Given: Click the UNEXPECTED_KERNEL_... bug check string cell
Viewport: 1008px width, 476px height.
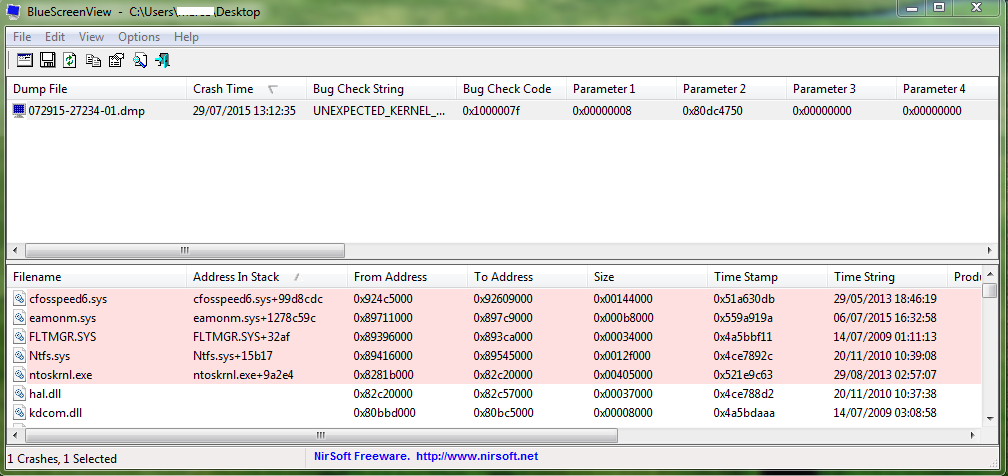Looking at the screenshot, I should point(379,111).
